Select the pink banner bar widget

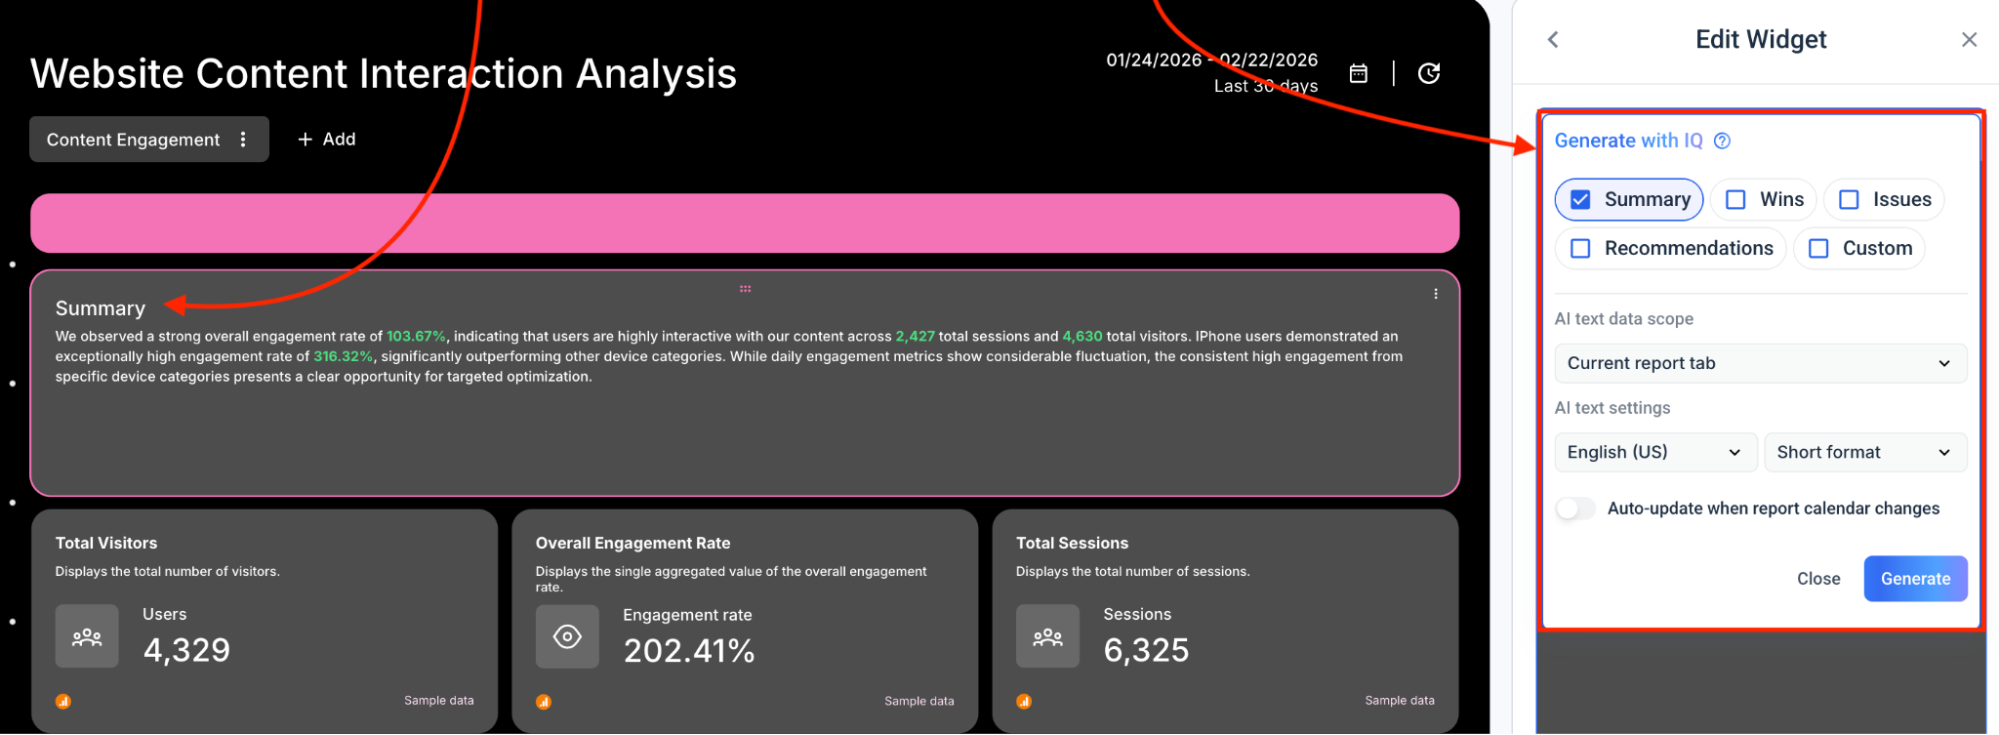pyautogui.click(x=744, y=223)
